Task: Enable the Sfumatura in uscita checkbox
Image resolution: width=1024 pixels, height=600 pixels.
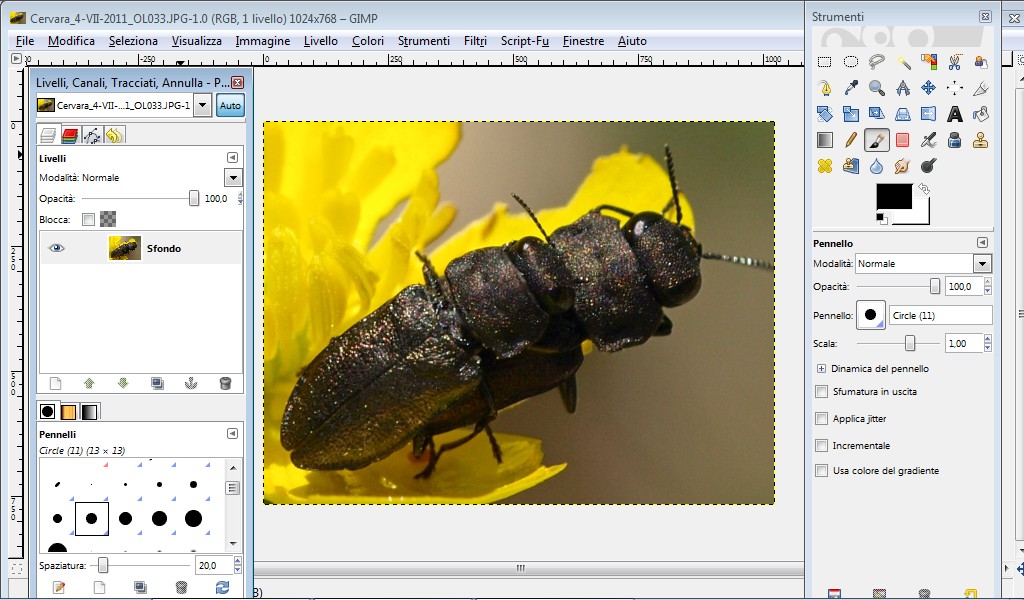Action: coord(822,392)
